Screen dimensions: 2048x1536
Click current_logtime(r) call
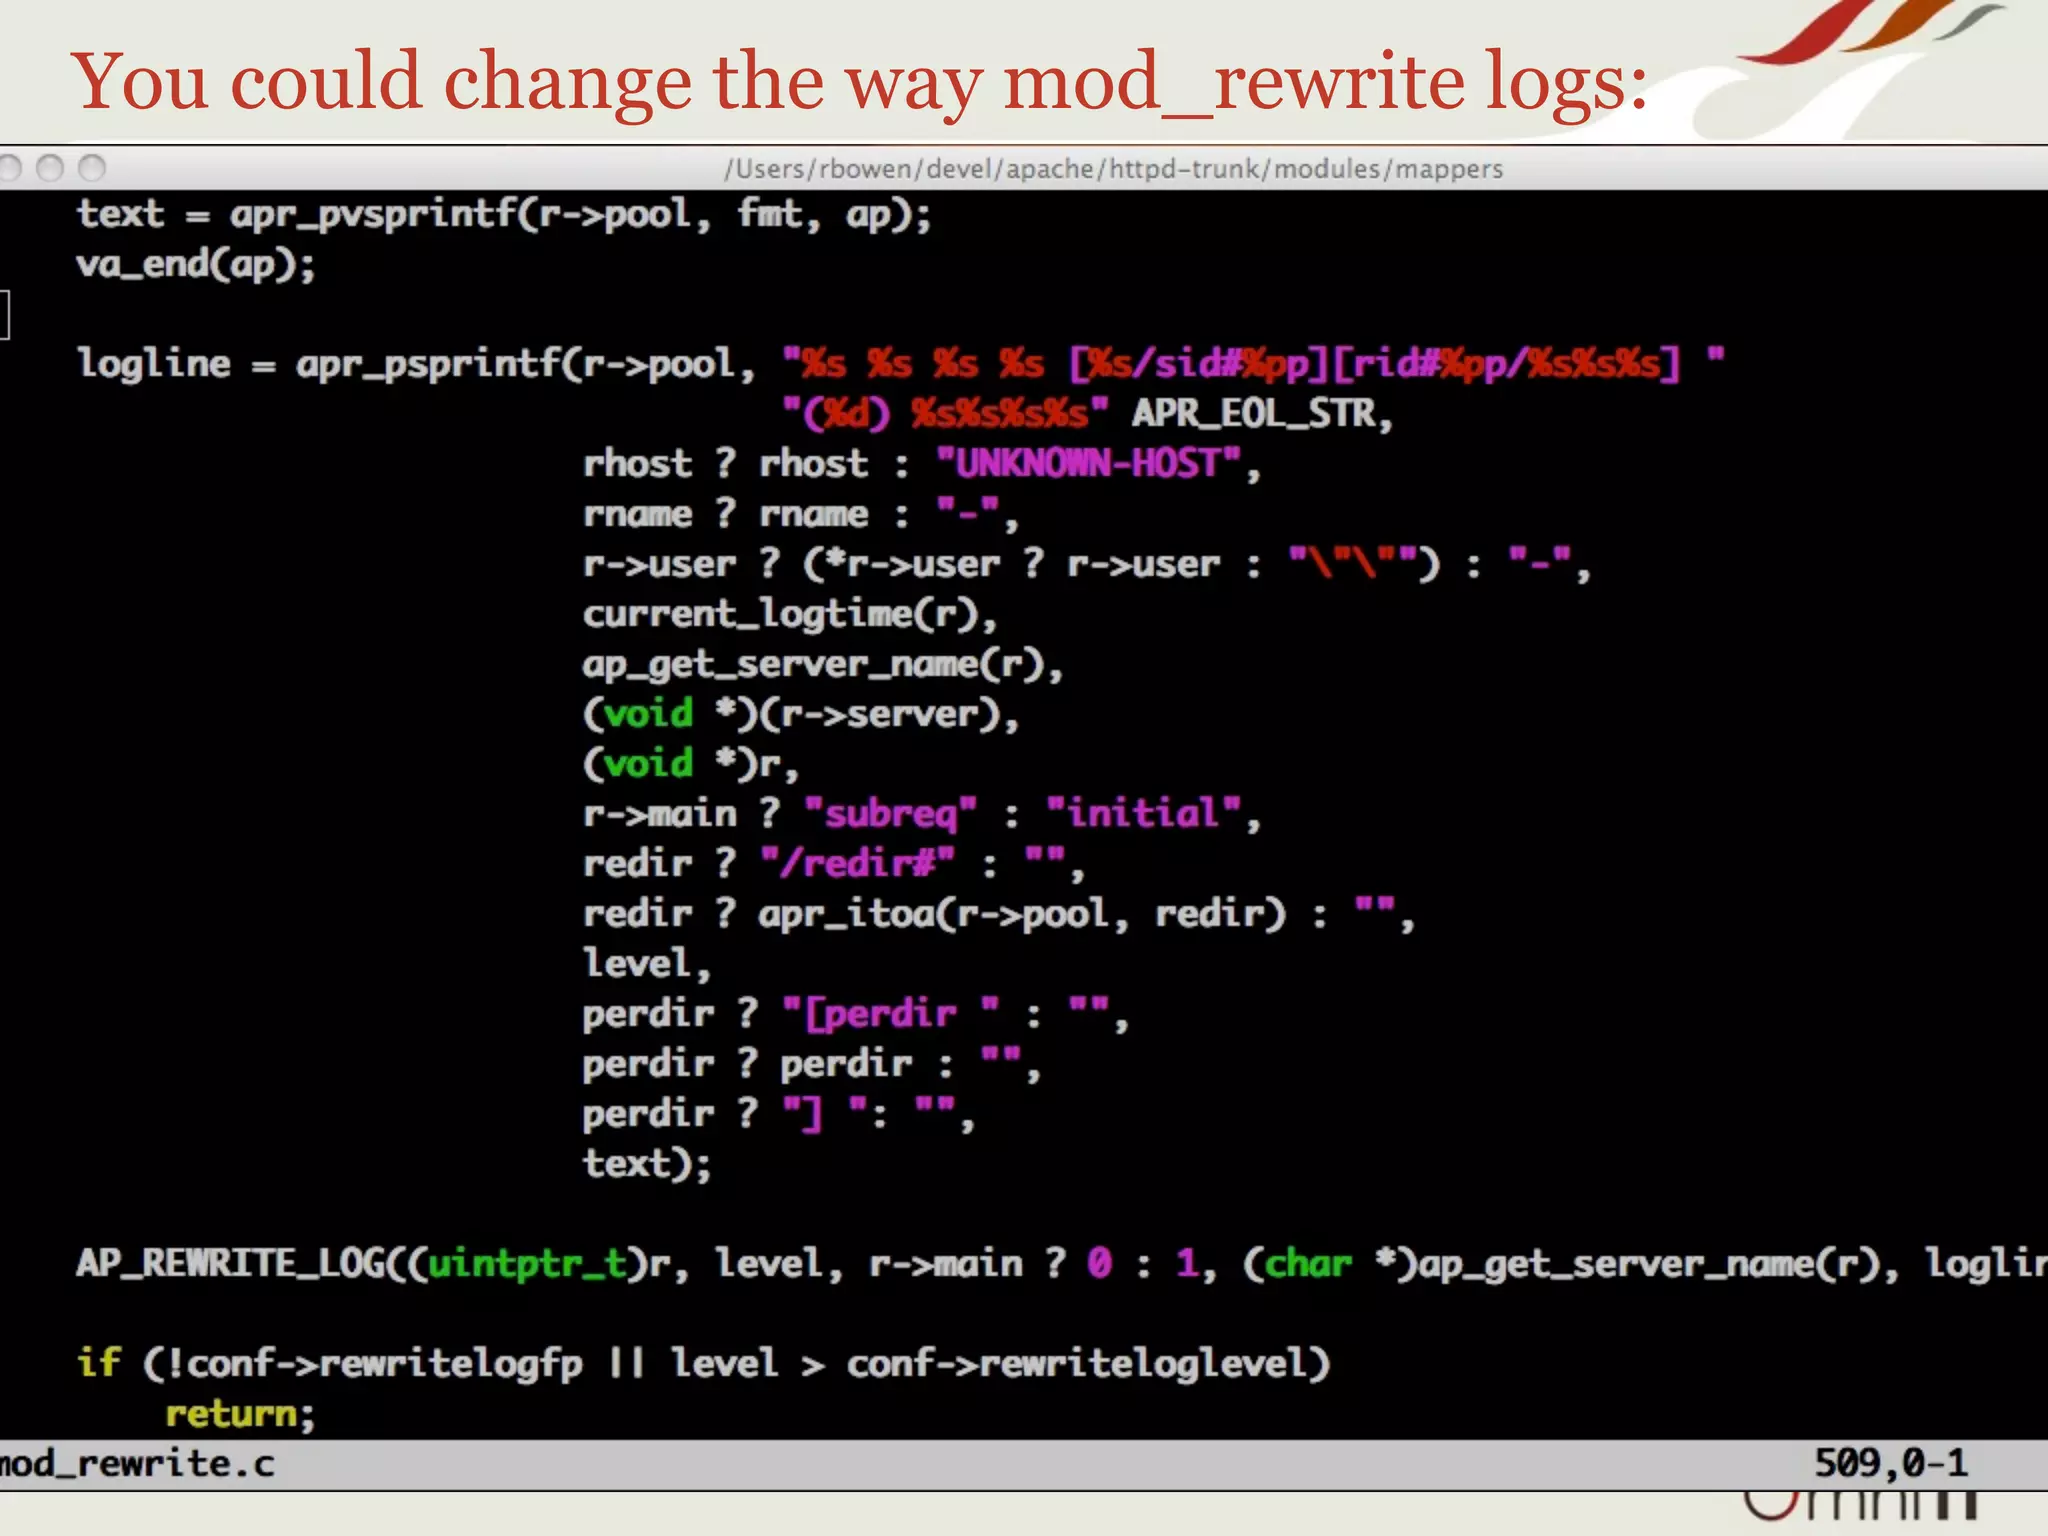pos(790,614)
